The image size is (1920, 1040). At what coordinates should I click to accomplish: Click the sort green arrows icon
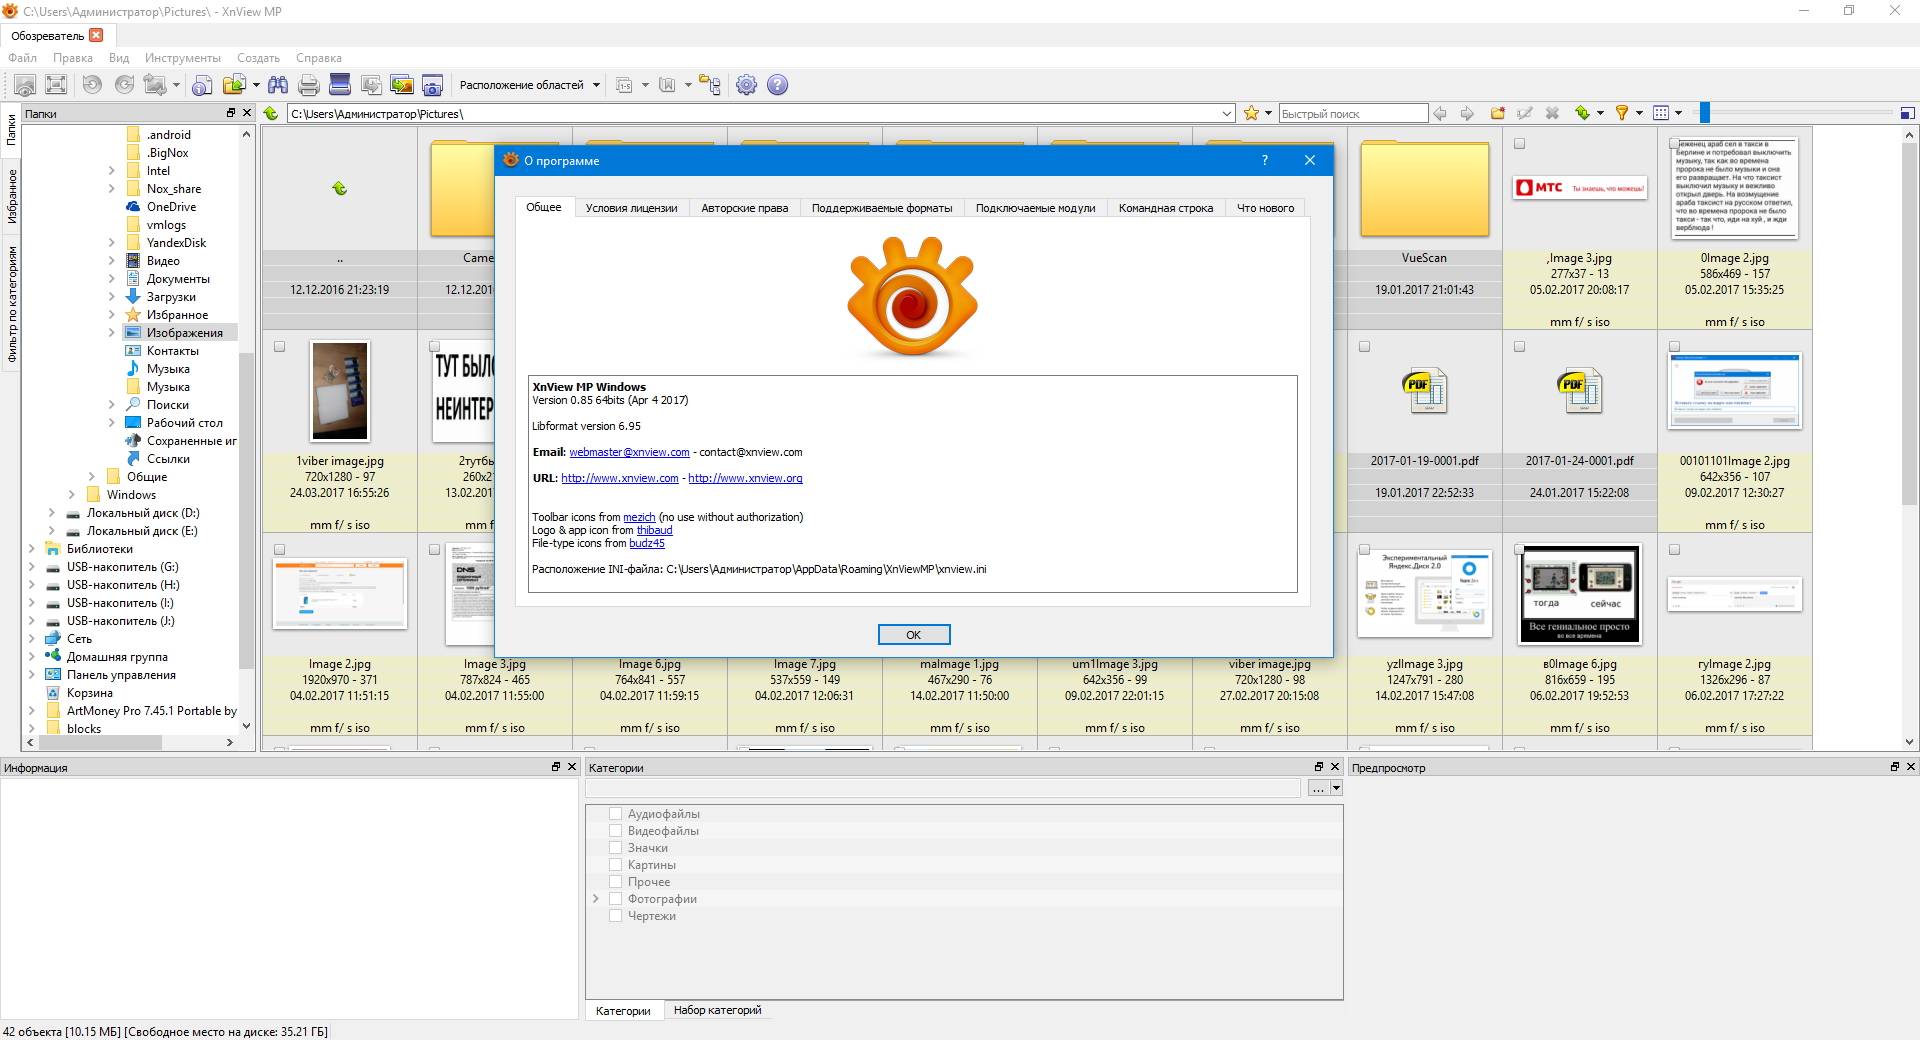(1583, 113)
